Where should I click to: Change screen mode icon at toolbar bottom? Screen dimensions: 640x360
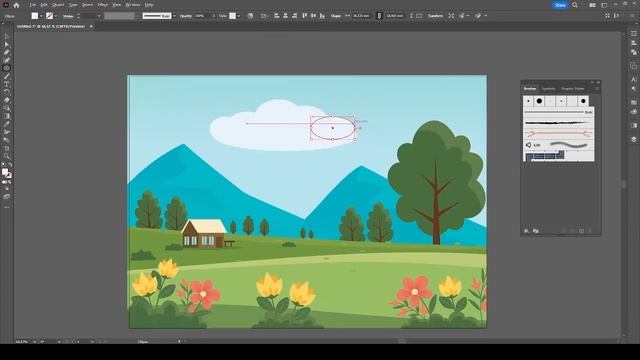[7, 197]
